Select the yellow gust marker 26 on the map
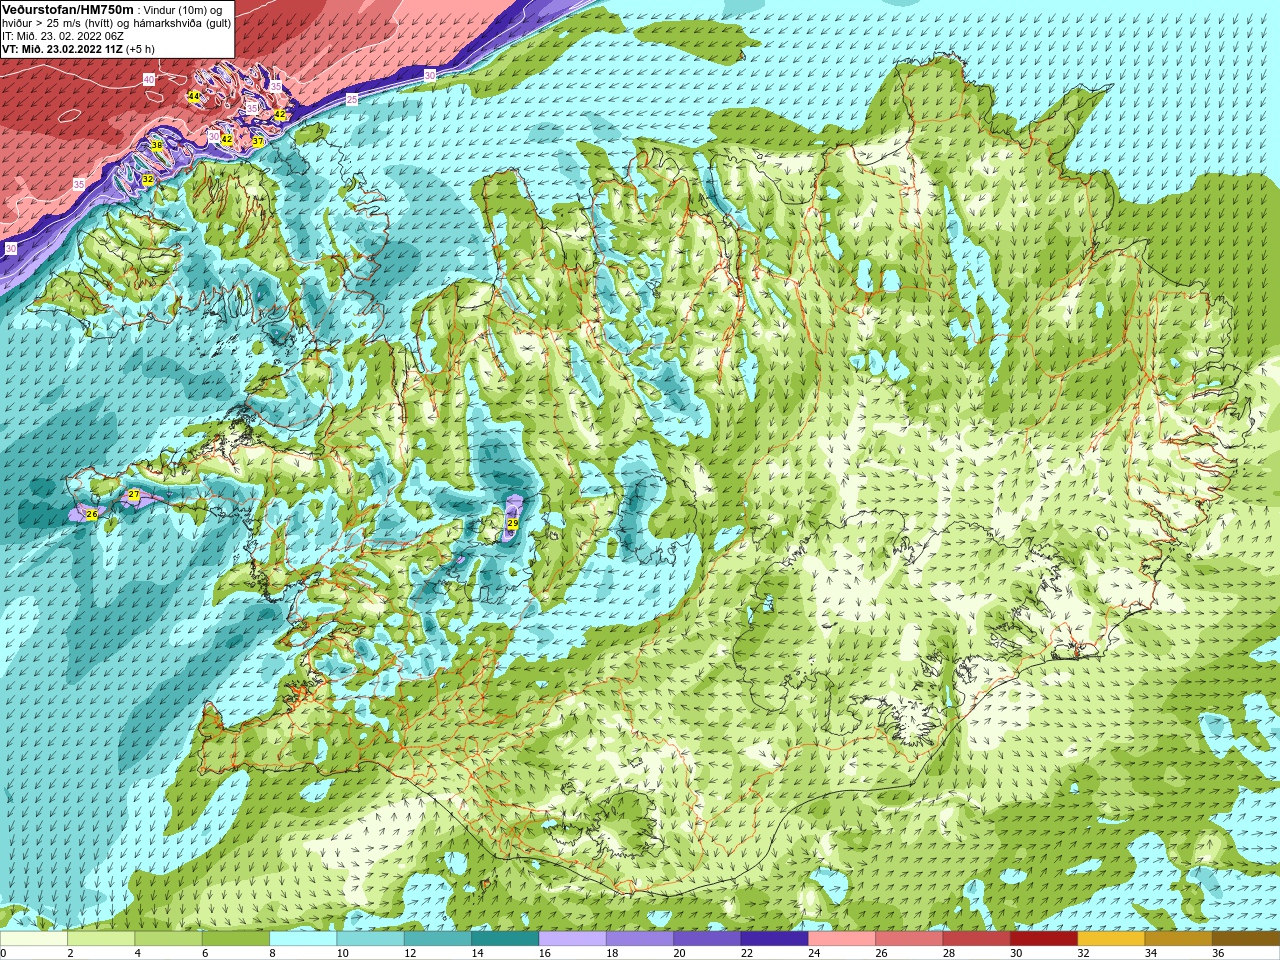This screenshot has height=960, width=1280. (x=92, y=514)
